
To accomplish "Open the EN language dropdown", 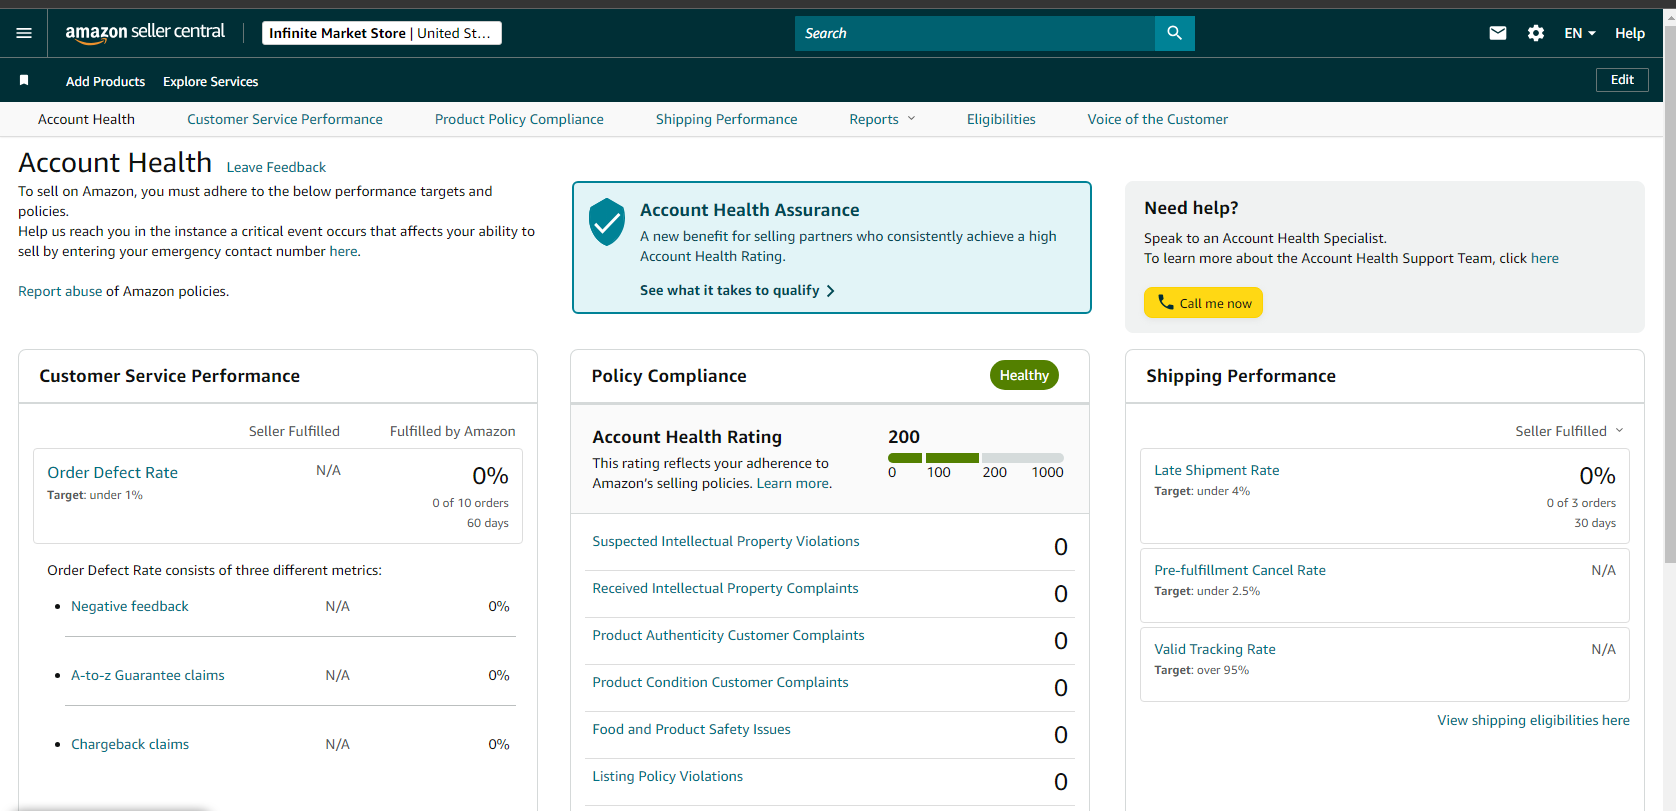I will (1580, 33).
